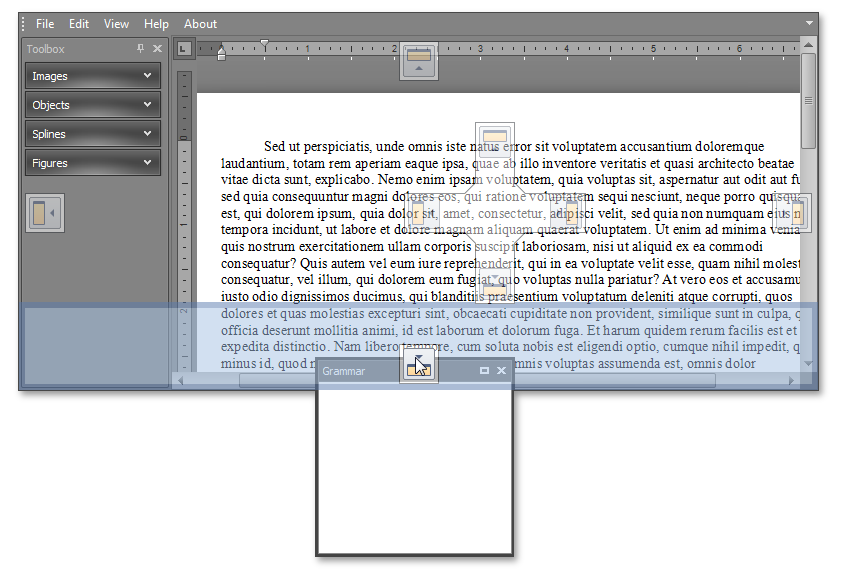The height and width of the screenshot is (573, 856).
Task: Toggle the Toolbox panel auto-hide pin
Action: point(141,49)
